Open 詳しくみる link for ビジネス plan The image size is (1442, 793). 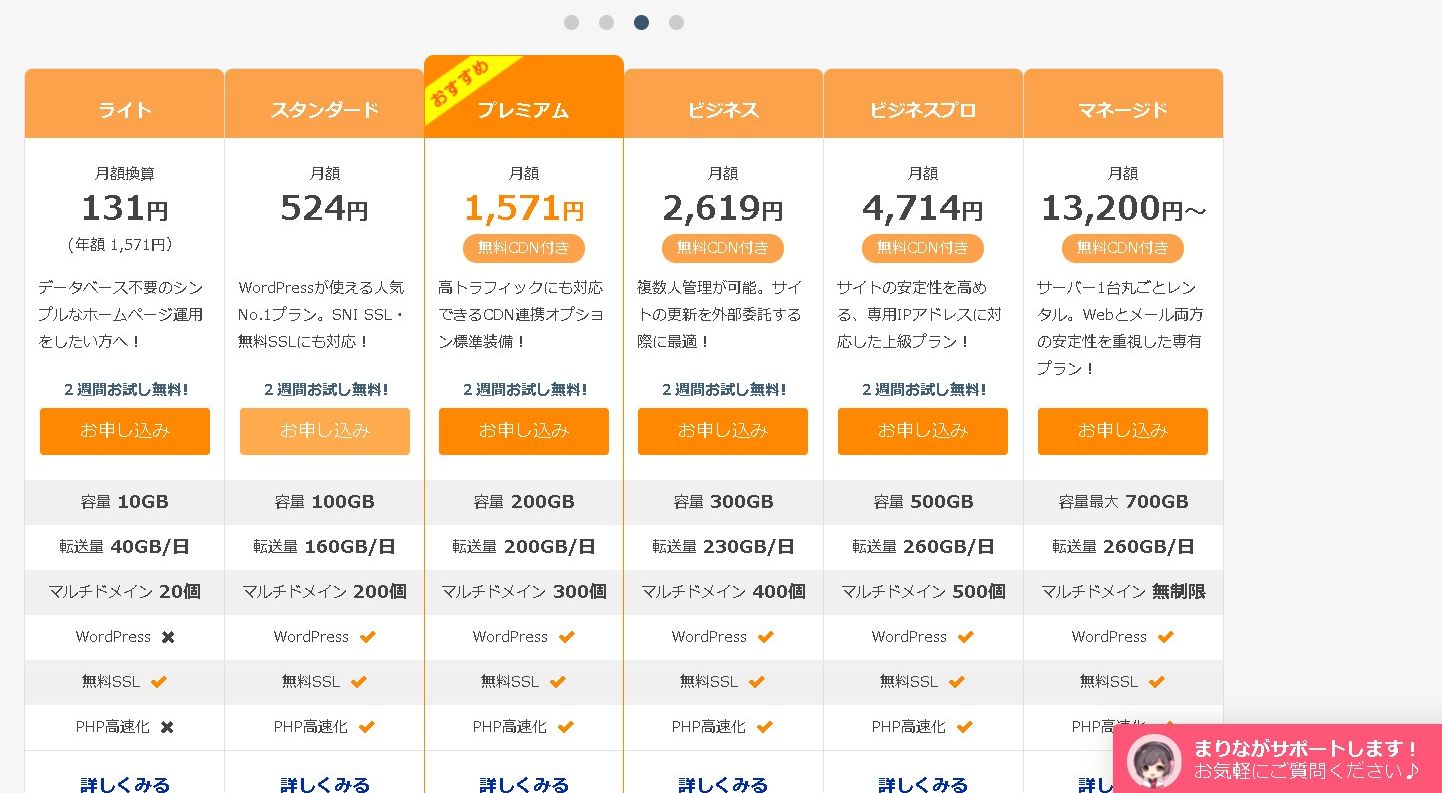(x=722, y=783)
